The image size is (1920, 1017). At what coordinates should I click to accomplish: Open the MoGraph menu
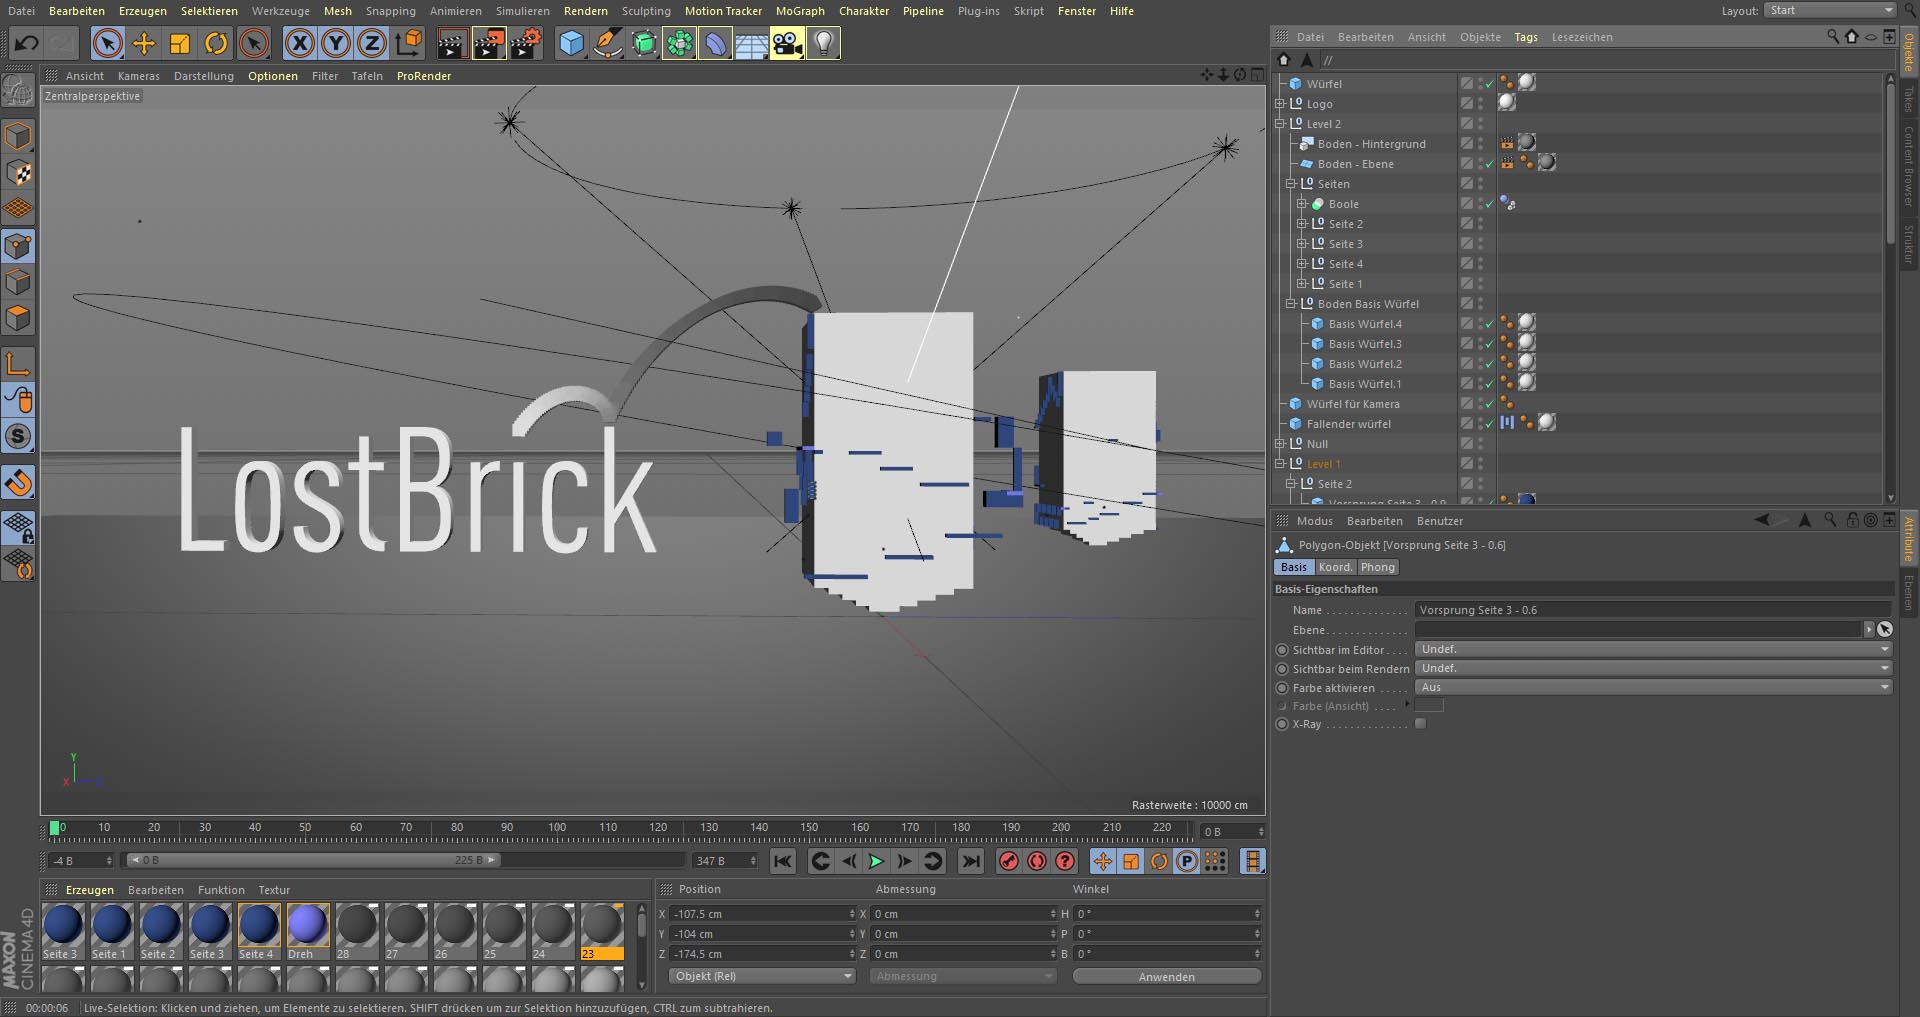(800, 11)
